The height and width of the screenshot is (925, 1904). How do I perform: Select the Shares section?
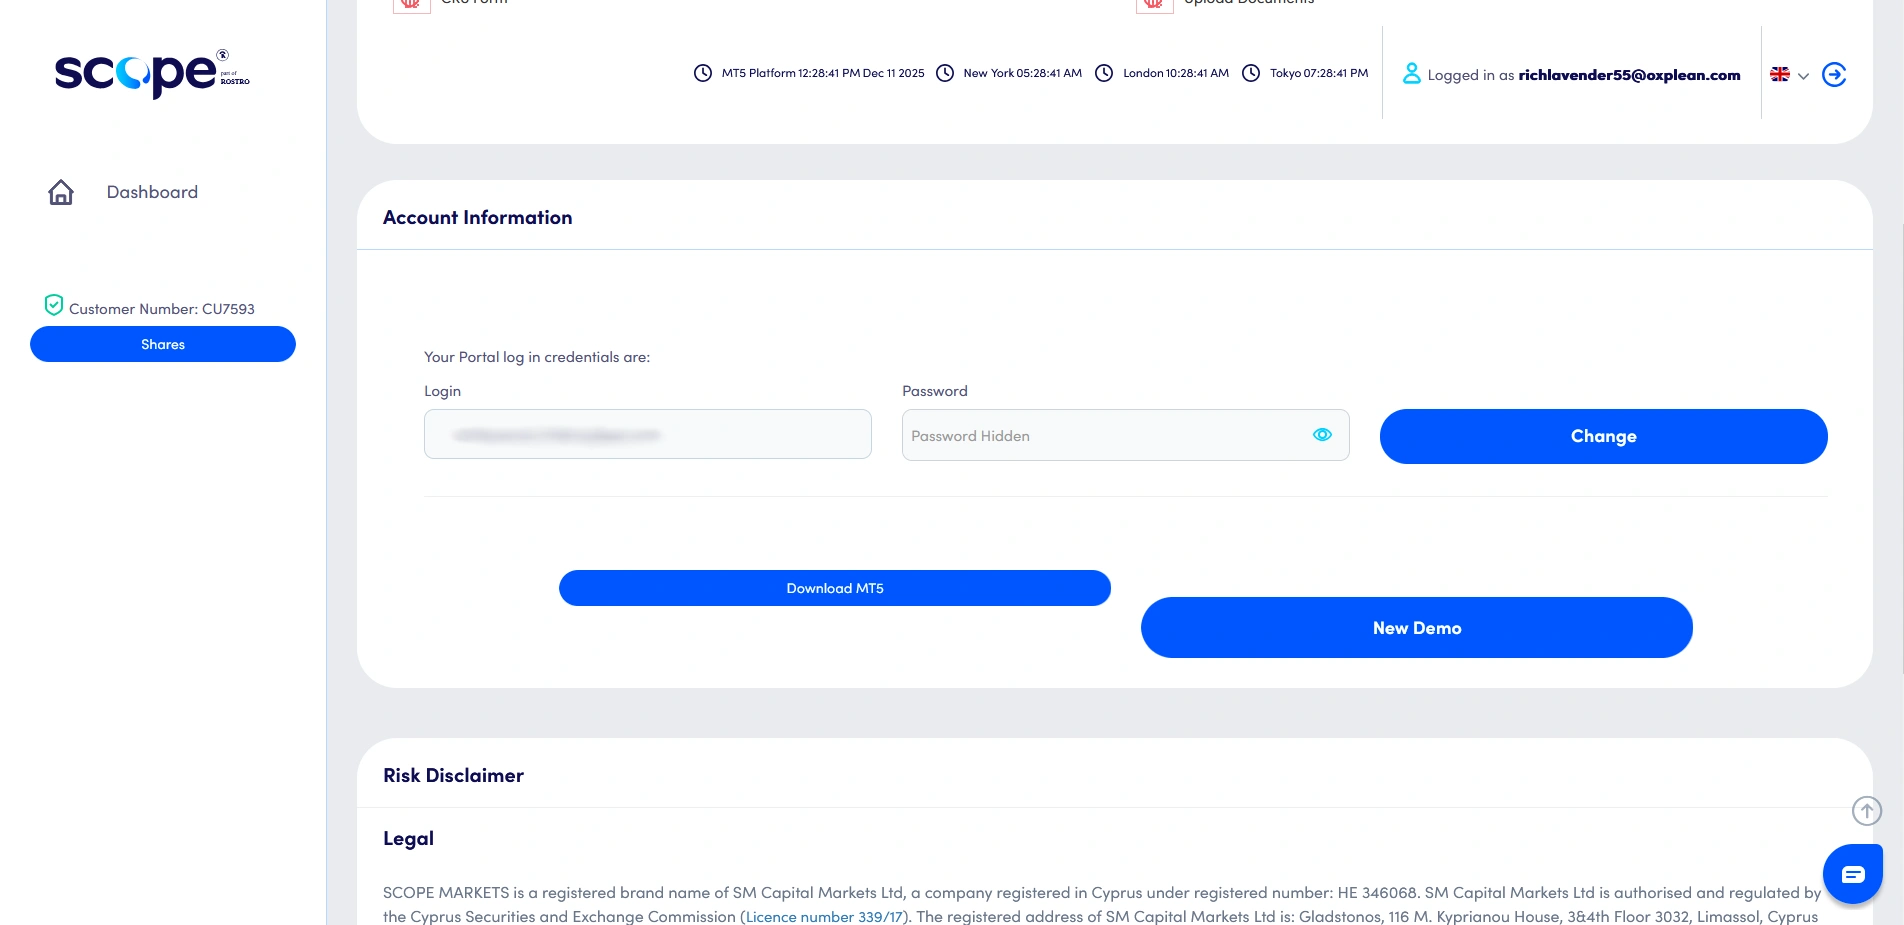pyautogui.click(x=162, y=343)
